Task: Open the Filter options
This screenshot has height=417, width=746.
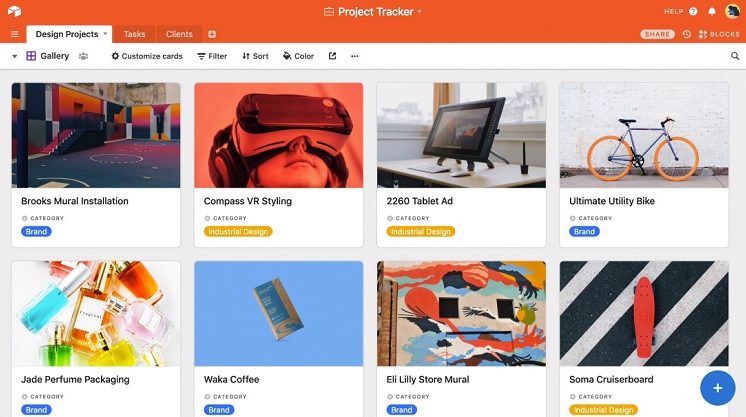Action: (x=212, y=56)
